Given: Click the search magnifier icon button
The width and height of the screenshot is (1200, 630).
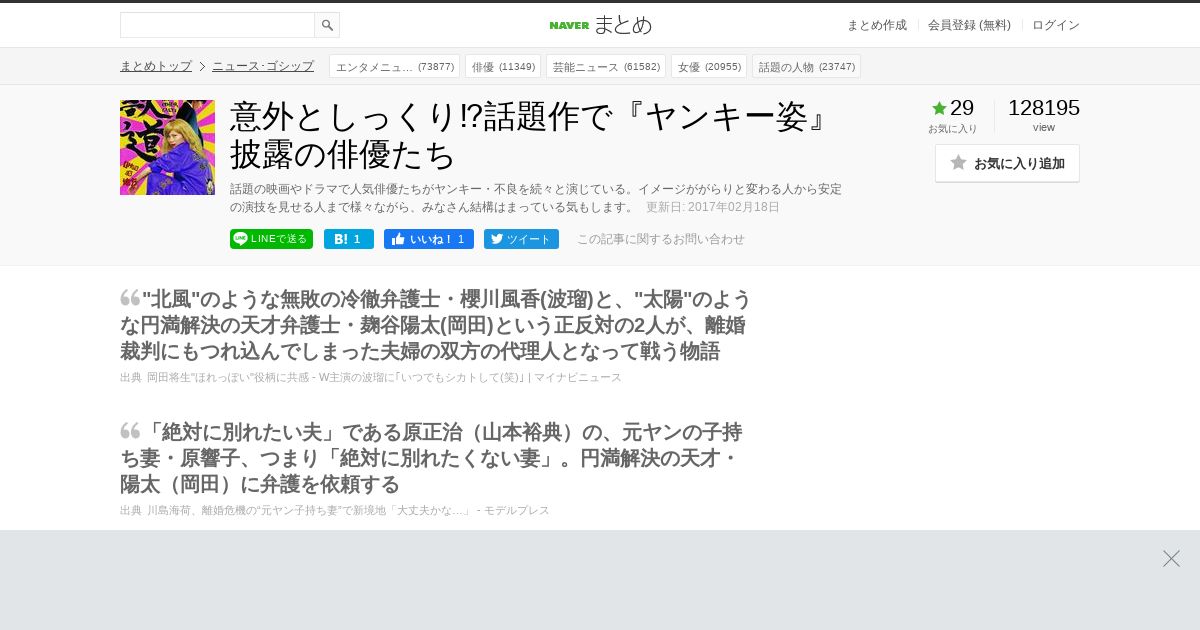Looking at the screenshot, I should (x=327, y=25).
